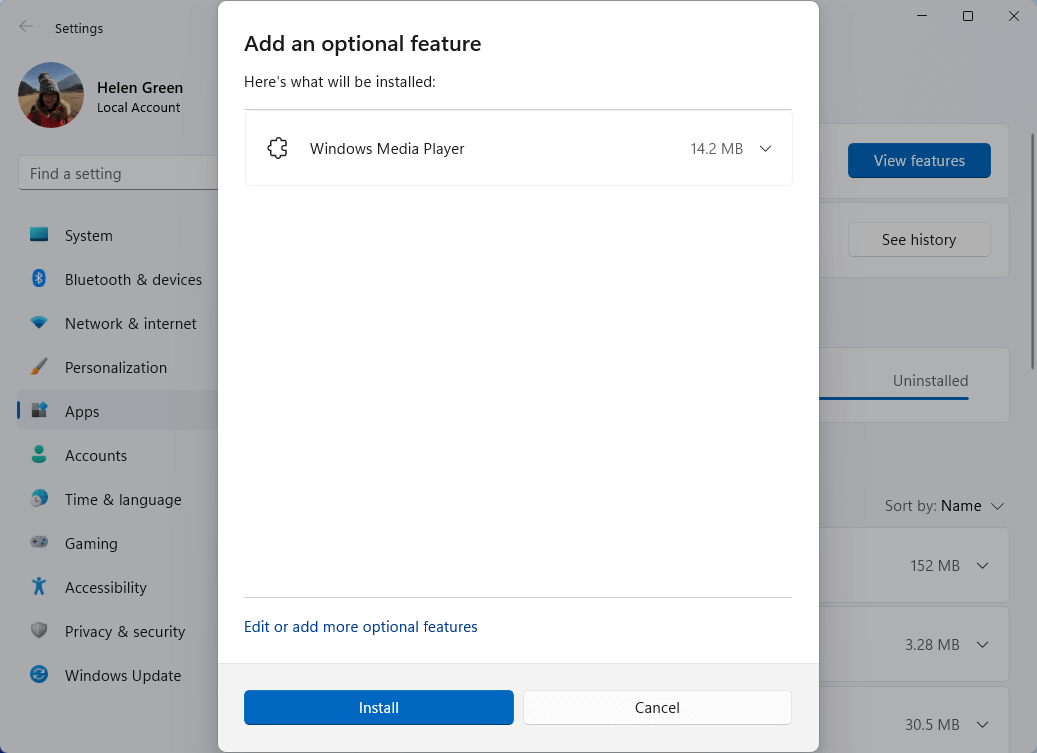Open Bluetooth & devices settings

[117, 280]
